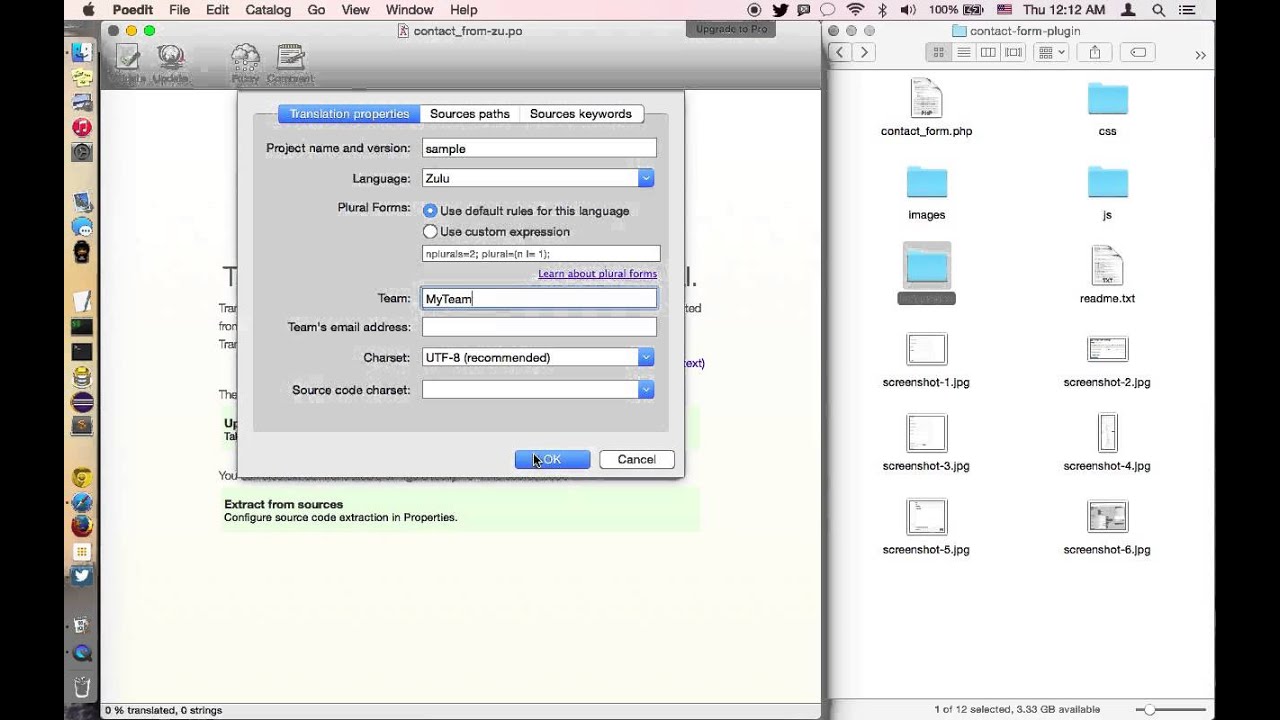
Task: Click the Team's email address field
Action: click(539, 327)
